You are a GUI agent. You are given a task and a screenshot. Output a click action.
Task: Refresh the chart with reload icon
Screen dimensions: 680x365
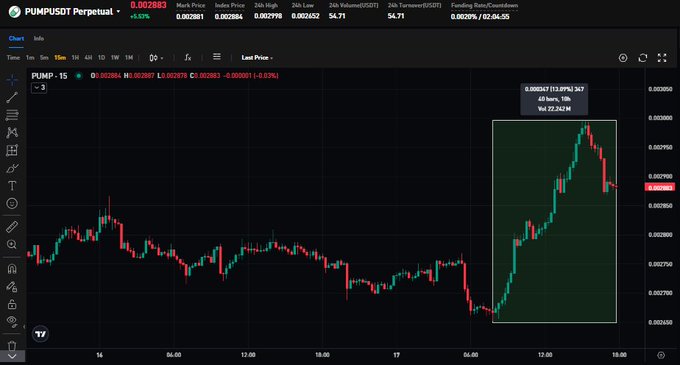coord(643,58)
